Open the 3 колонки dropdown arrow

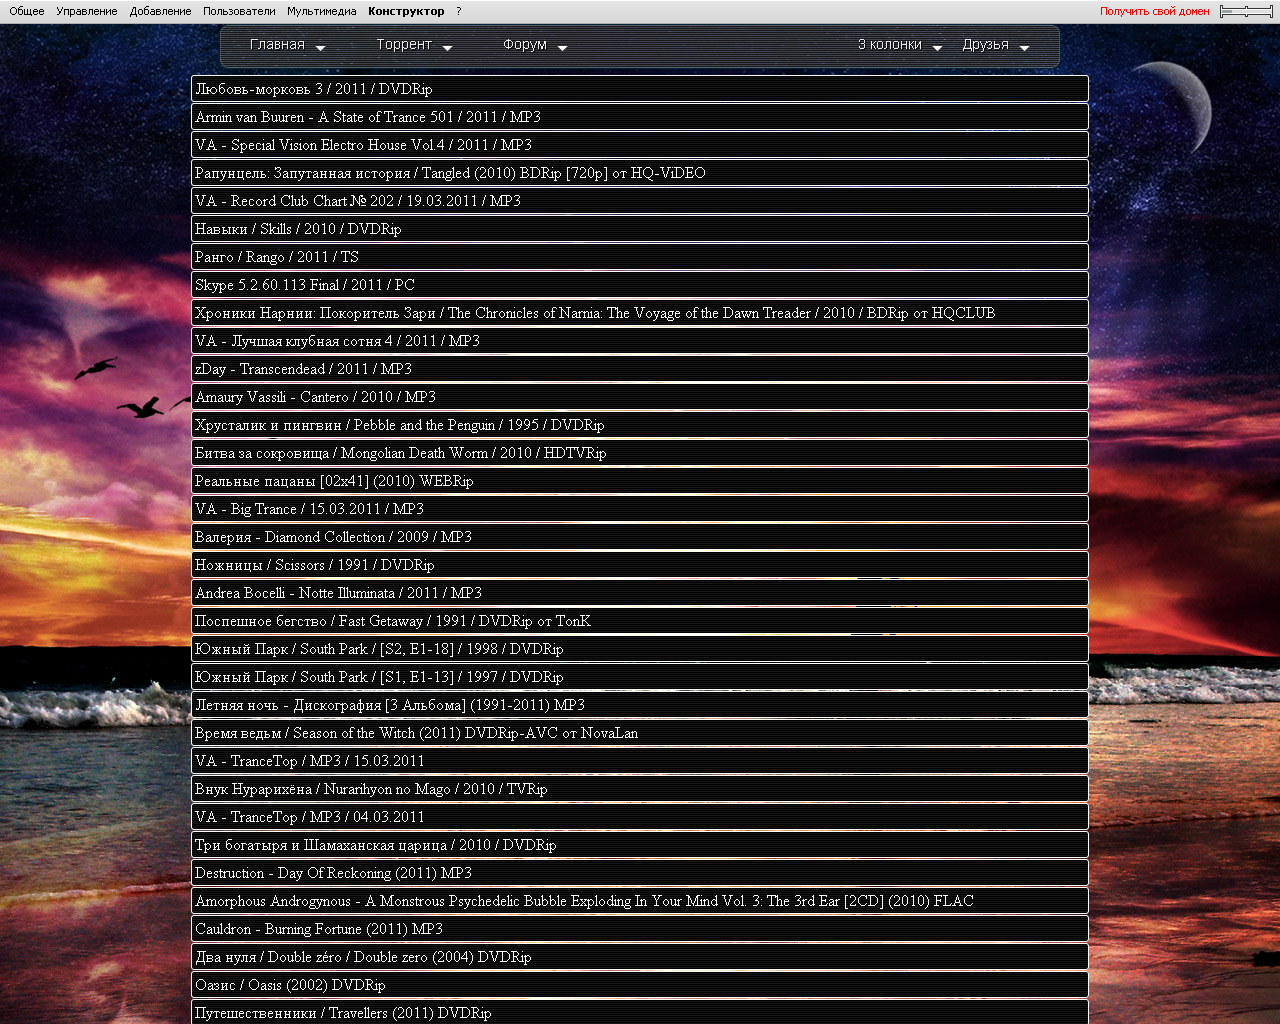pos(937,48)
